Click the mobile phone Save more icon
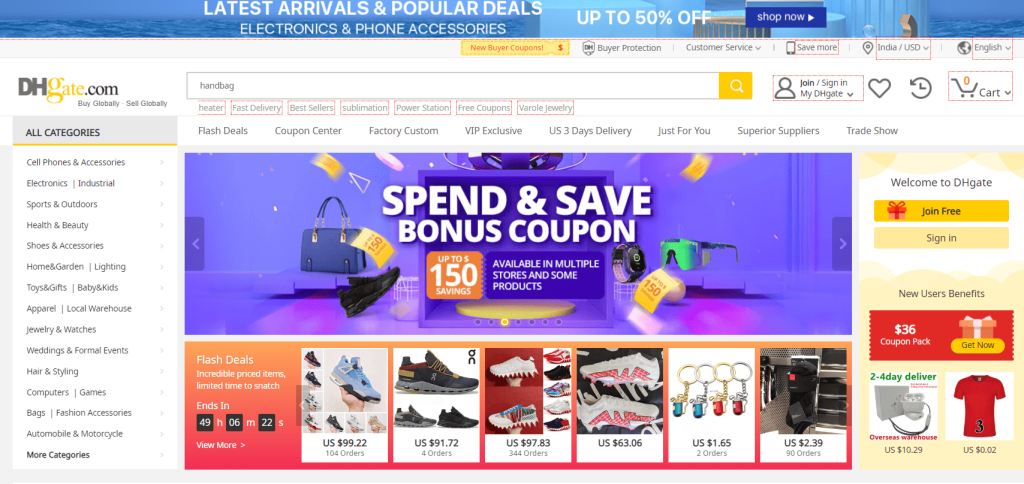 click(x=790, y=48)
